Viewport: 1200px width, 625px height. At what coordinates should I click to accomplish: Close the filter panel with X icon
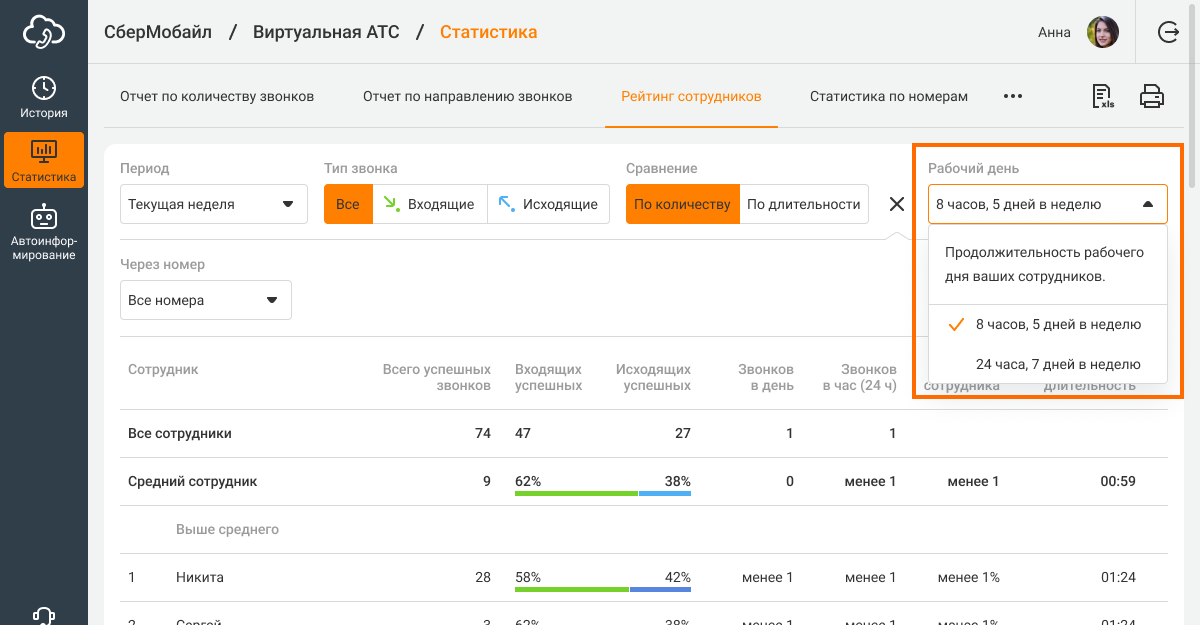[x=897, y=204]
